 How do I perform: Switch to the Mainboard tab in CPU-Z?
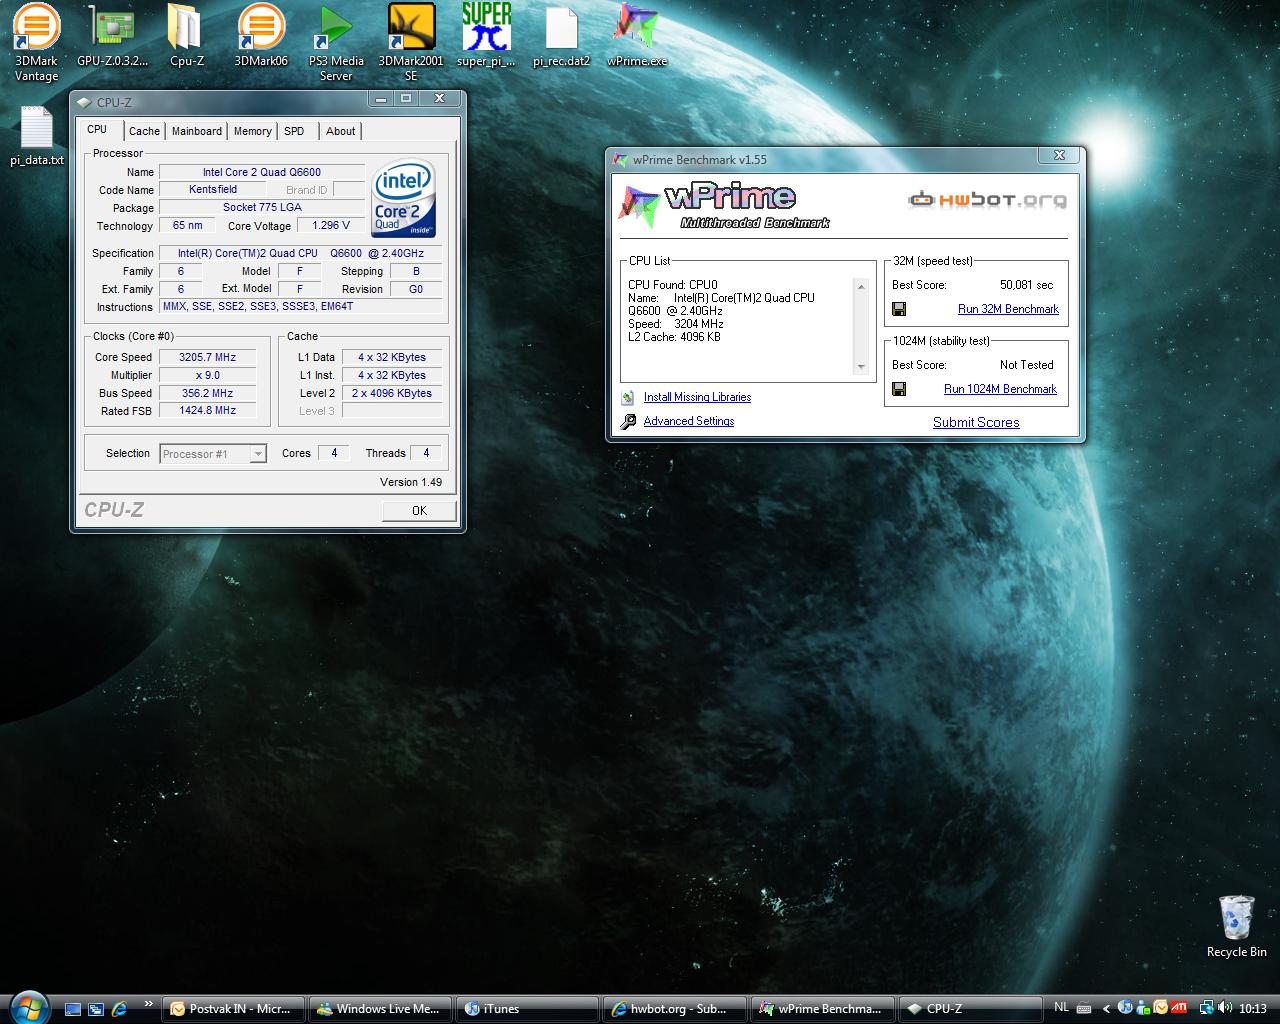tap(197, 131)
